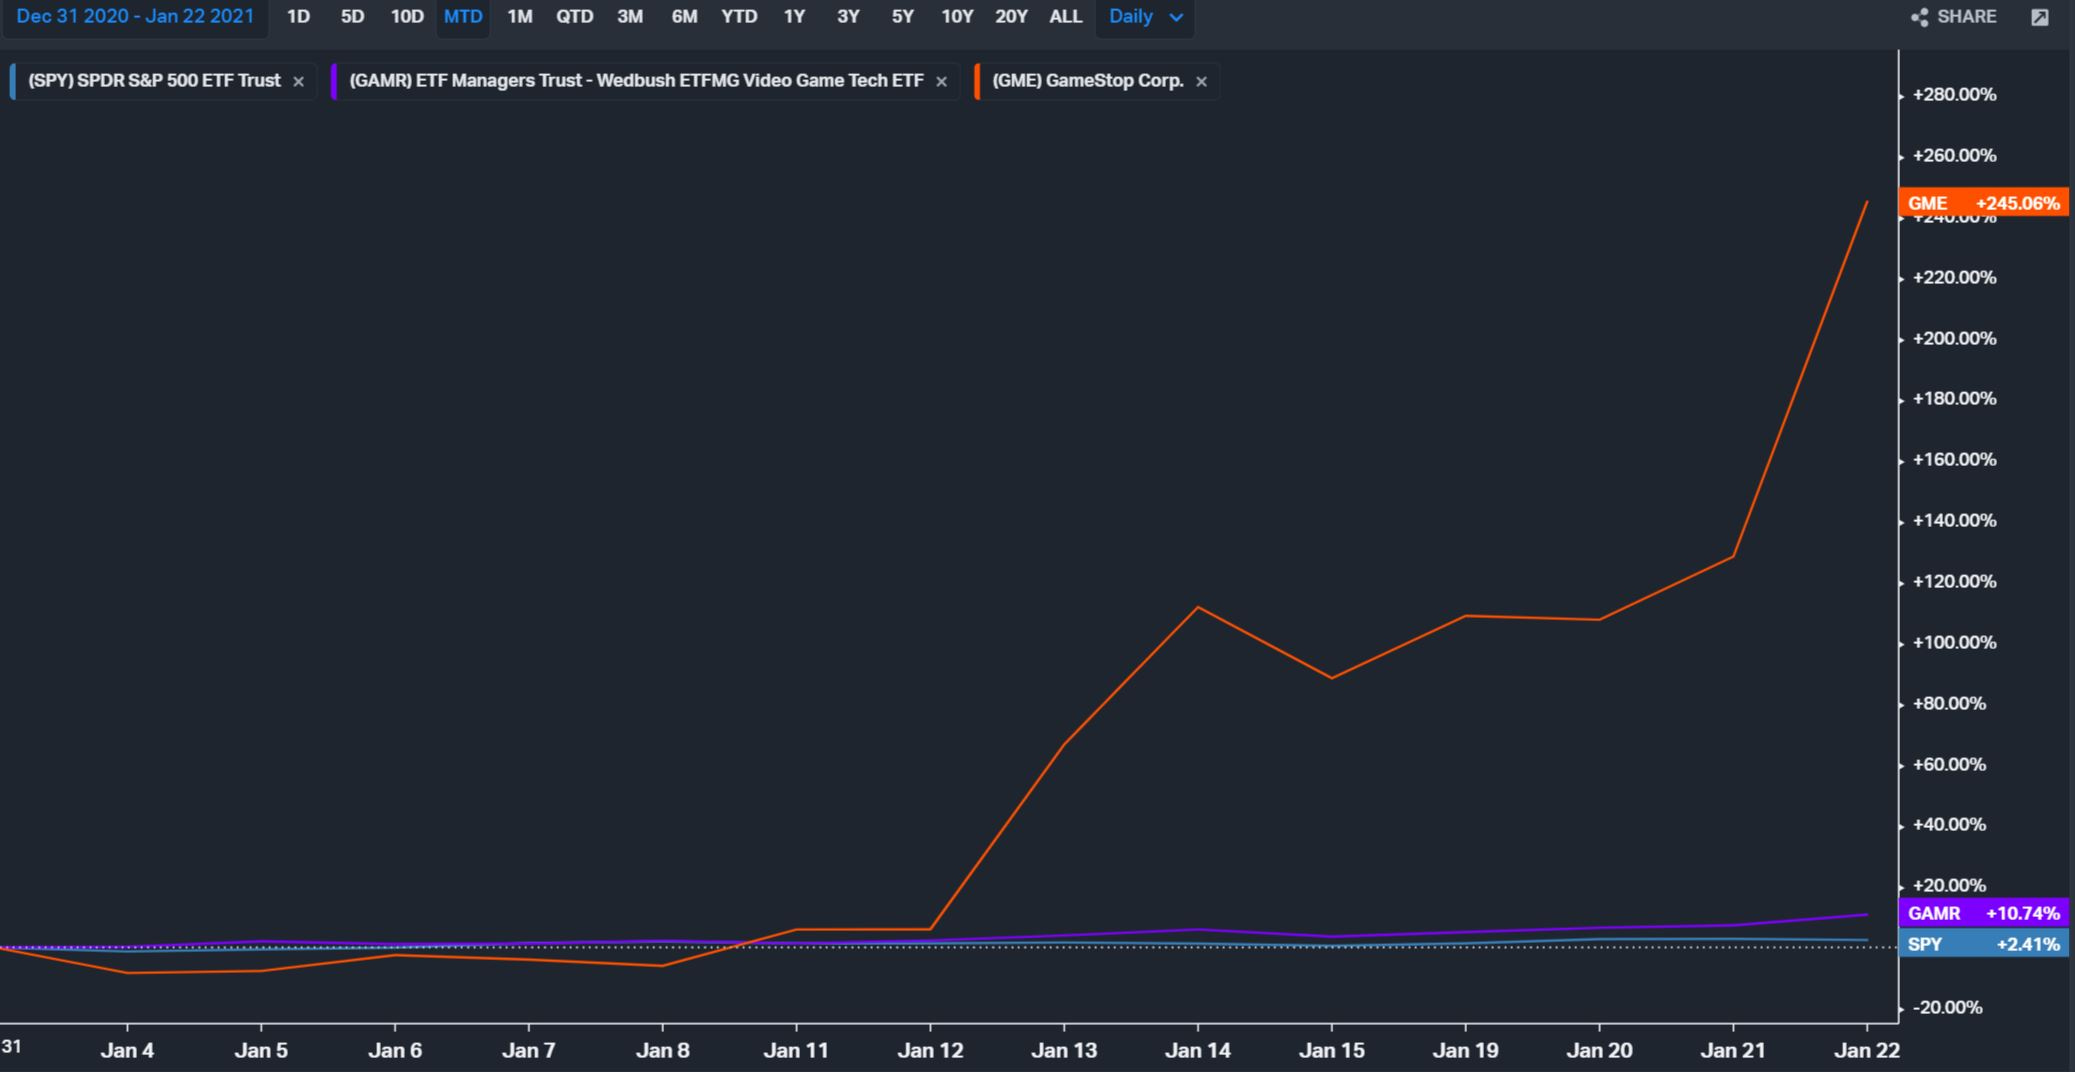Click the Jan 4 date label
The height and width of the screenshot is (1072, 2075).
coord(127,1051)
